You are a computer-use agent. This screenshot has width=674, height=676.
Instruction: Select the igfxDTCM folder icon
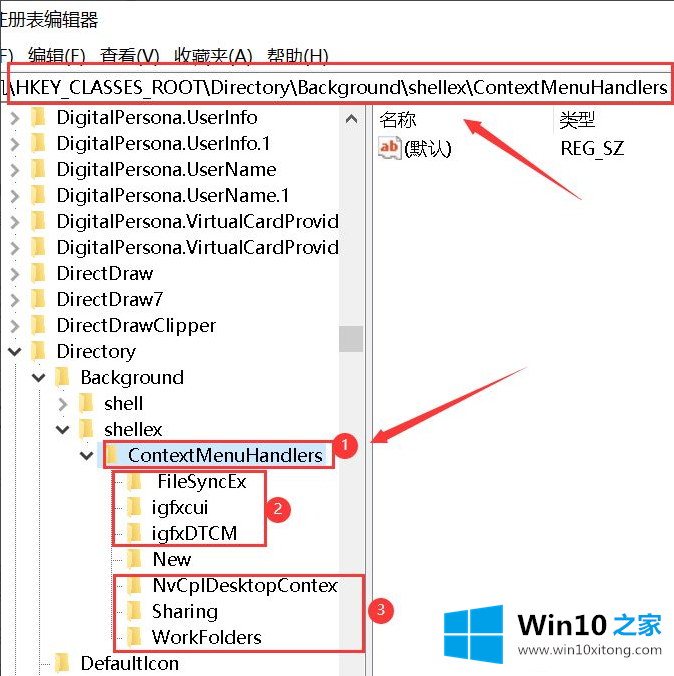pos(135,533)
